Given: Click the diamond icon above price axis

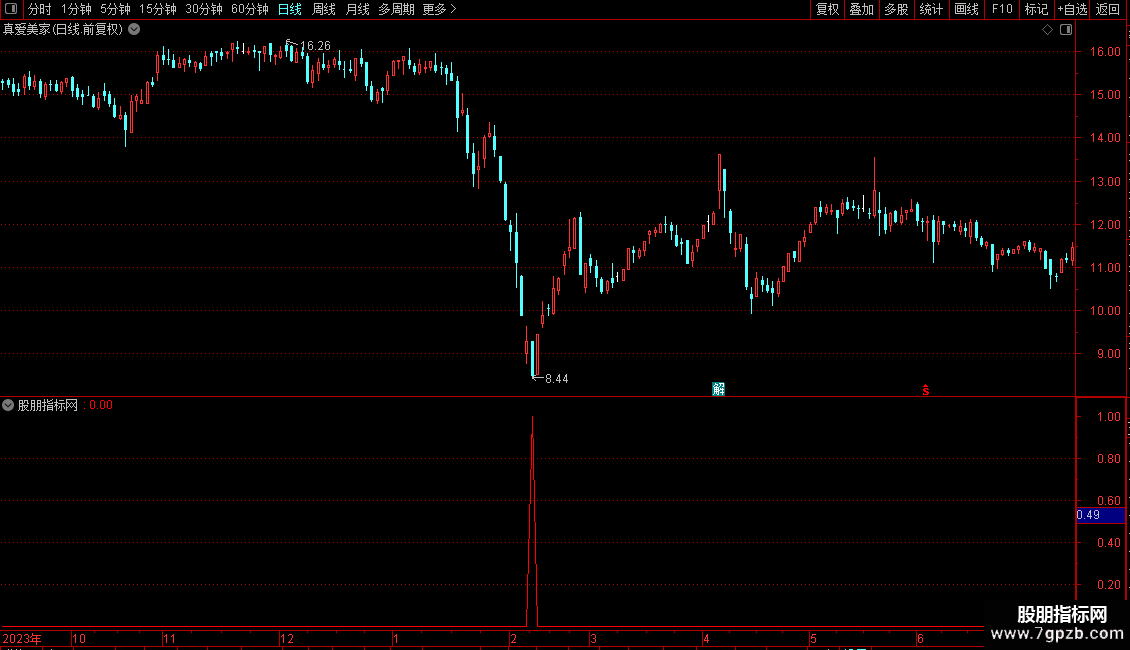Looking at the screenshot, I should (x=1047, y=30).
